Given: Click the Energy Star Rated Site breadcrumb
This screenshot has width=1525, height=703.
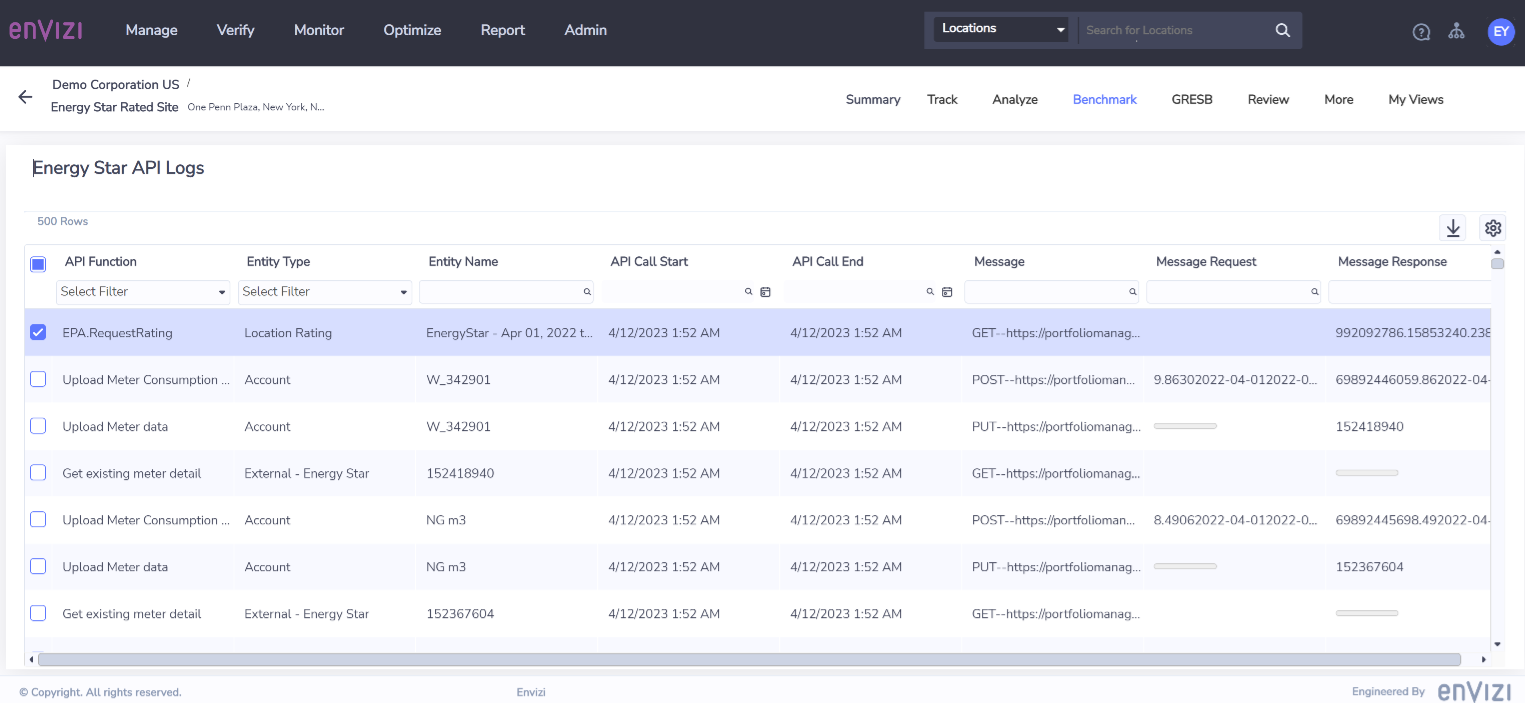Looking at the screenshot, I should pyautogui.click(x=115, y=107).
